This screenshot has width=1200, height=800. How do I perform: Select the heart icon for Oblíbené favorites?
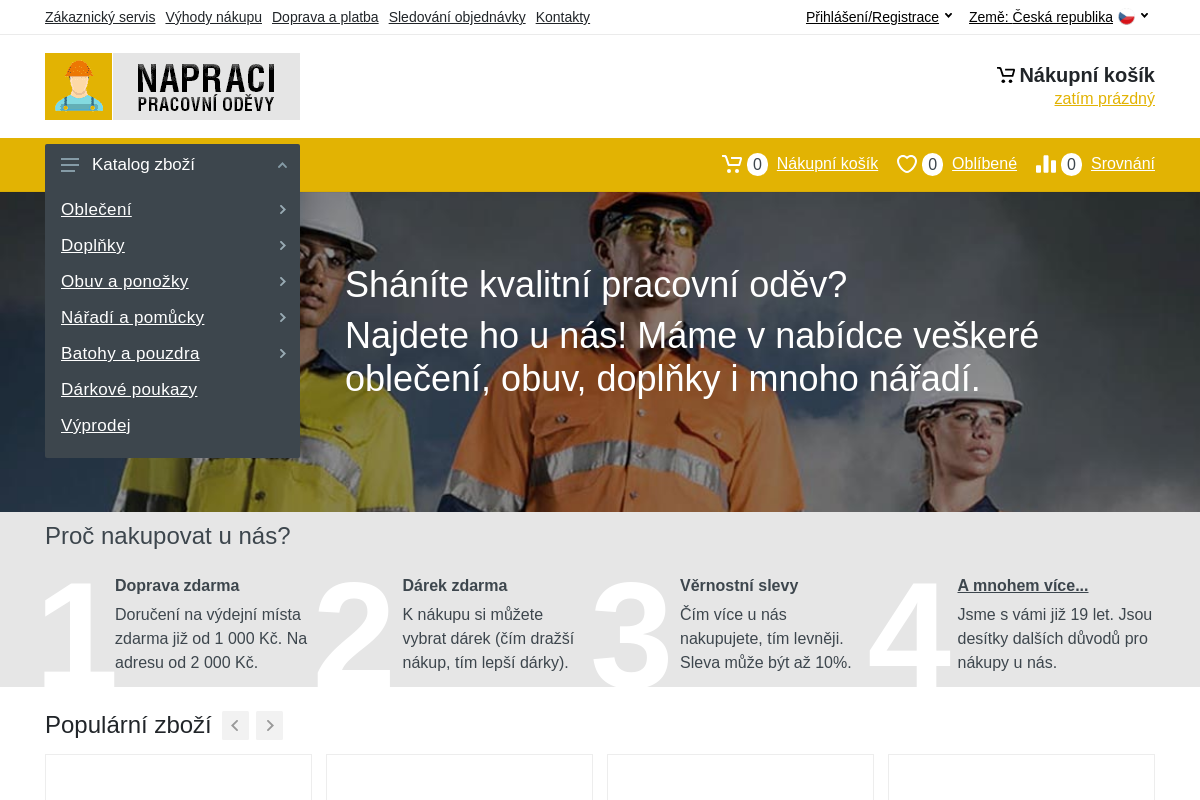click(x=907, y=163)
